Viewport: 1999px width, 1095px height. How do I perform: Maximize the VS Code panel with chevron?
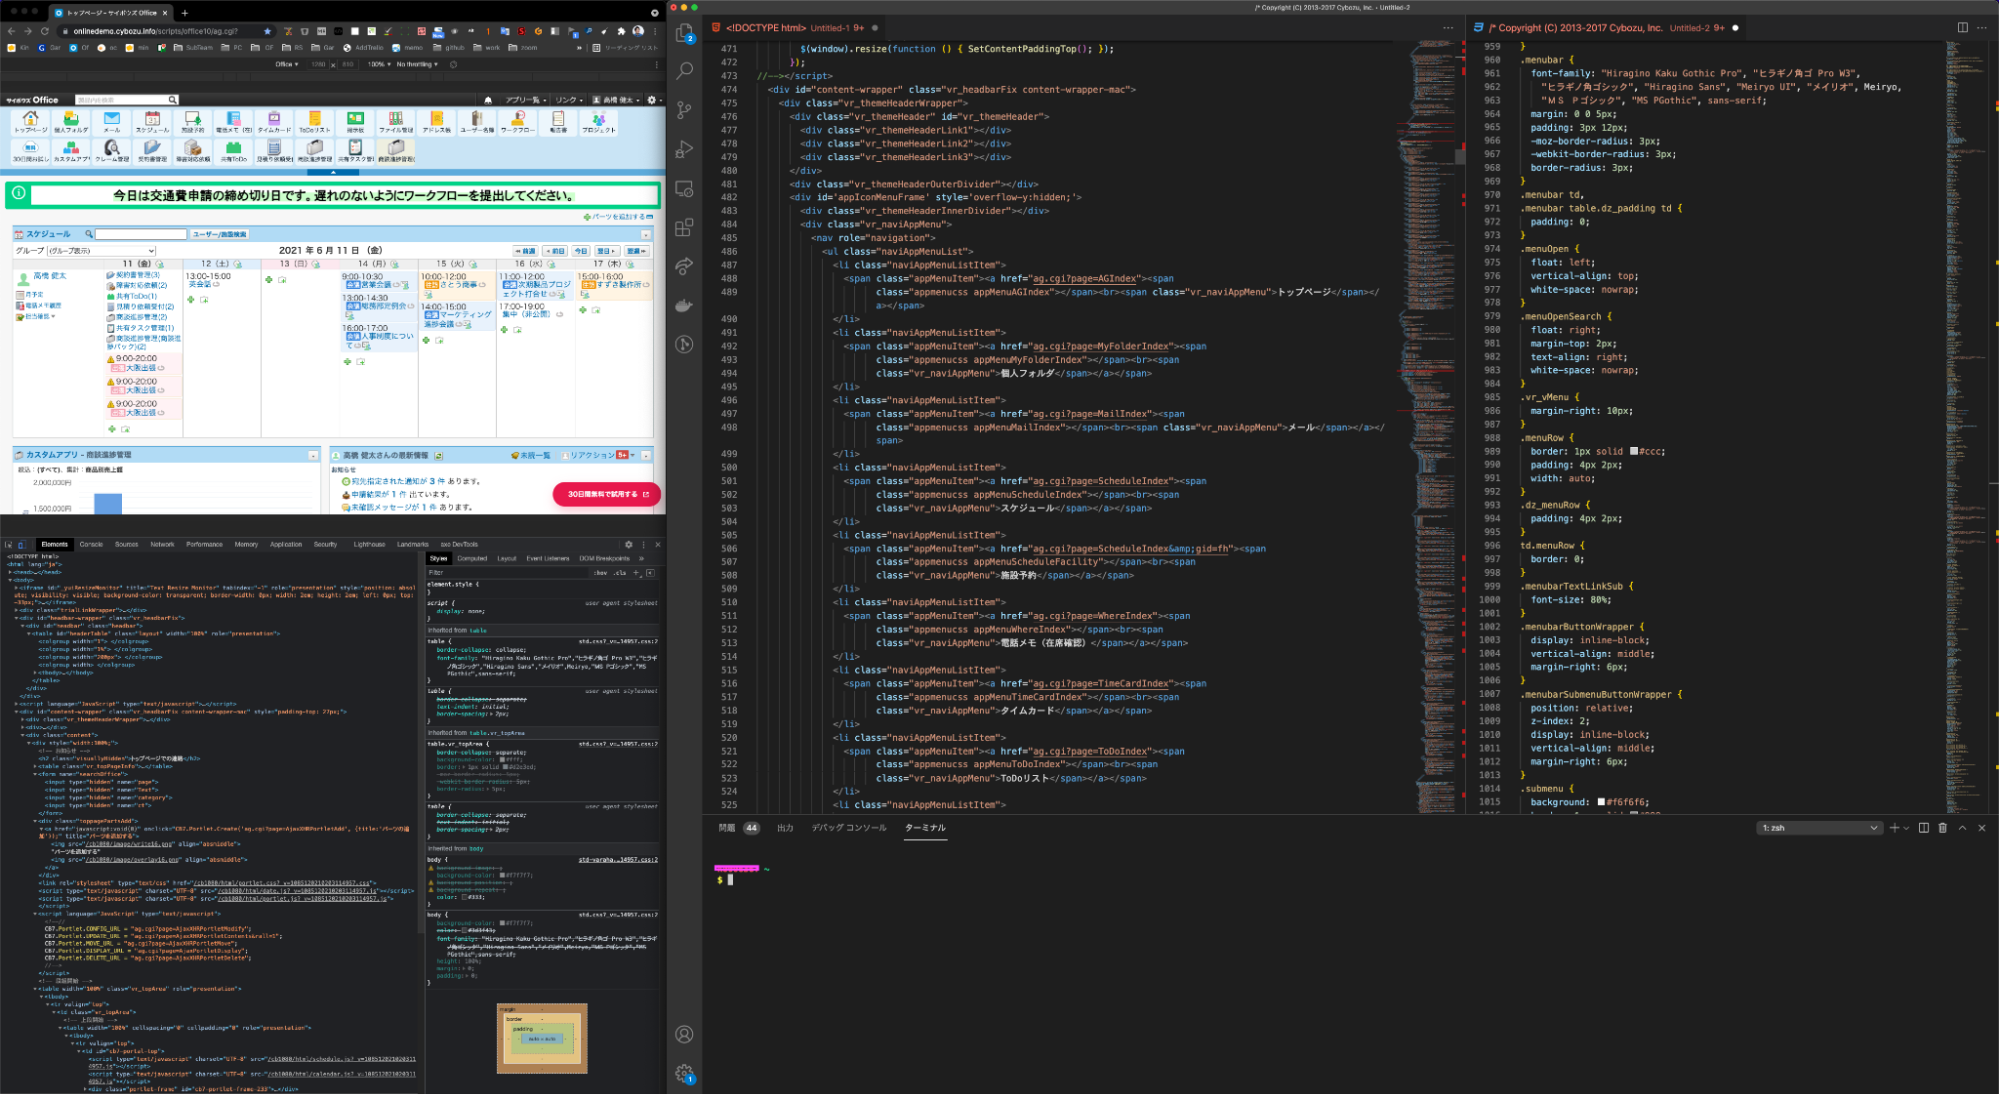coord(1962,828)
